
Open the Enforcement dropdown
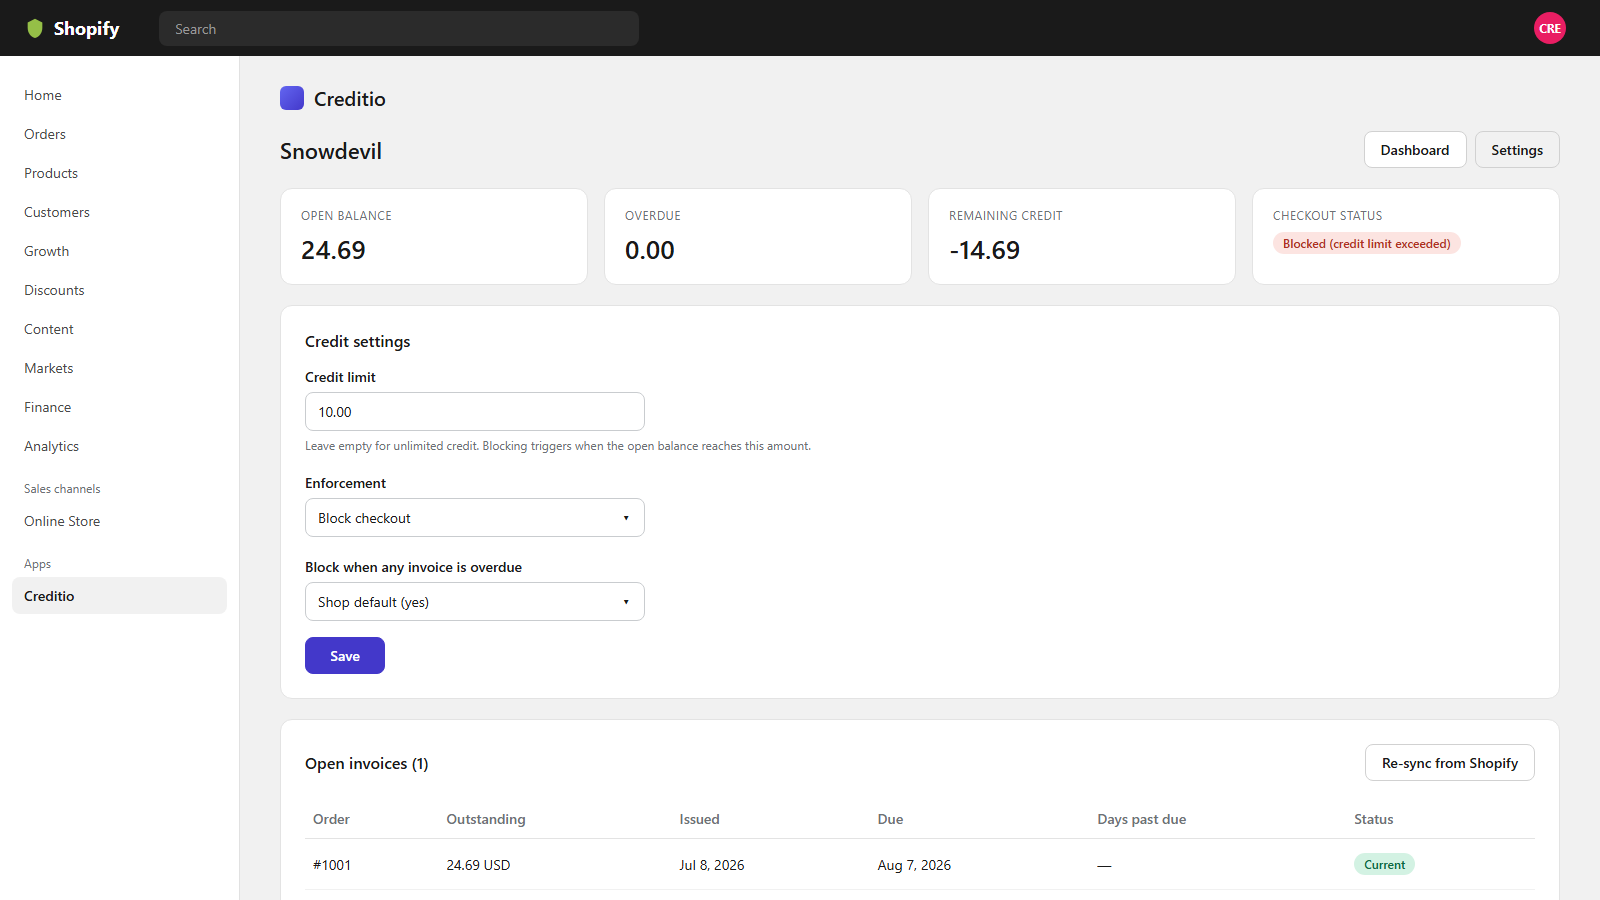coord(475,518)
